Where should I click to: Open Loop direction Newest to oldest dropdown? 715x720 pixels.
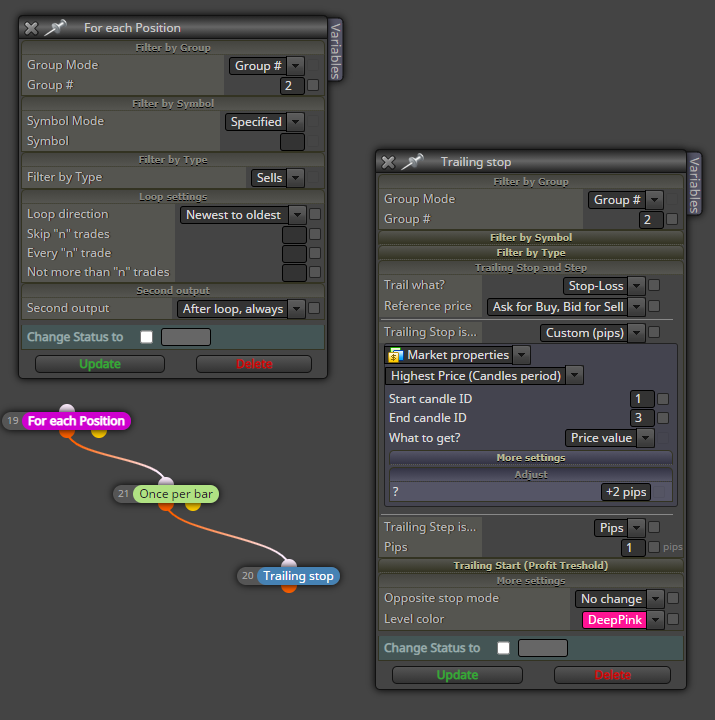click(x=297, y=215)
